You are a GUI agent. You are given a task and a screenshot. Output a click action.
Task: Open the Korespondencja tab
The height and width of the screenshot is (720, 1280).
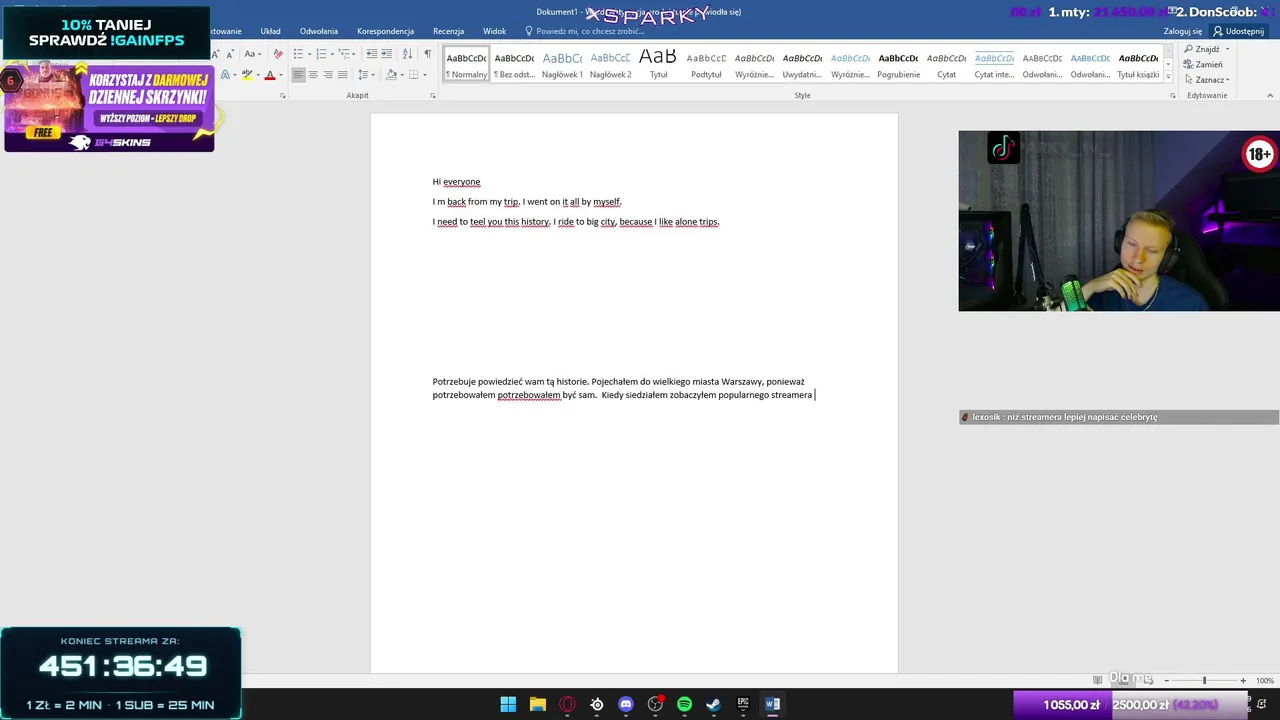tap(385, 31)
